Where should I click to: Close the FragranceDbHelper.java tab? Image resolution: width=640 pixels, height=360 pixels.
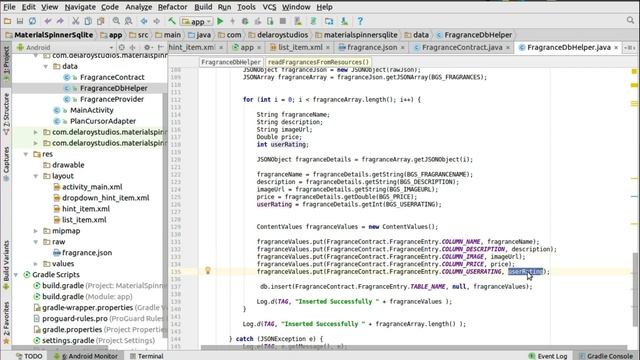[616, 48]
